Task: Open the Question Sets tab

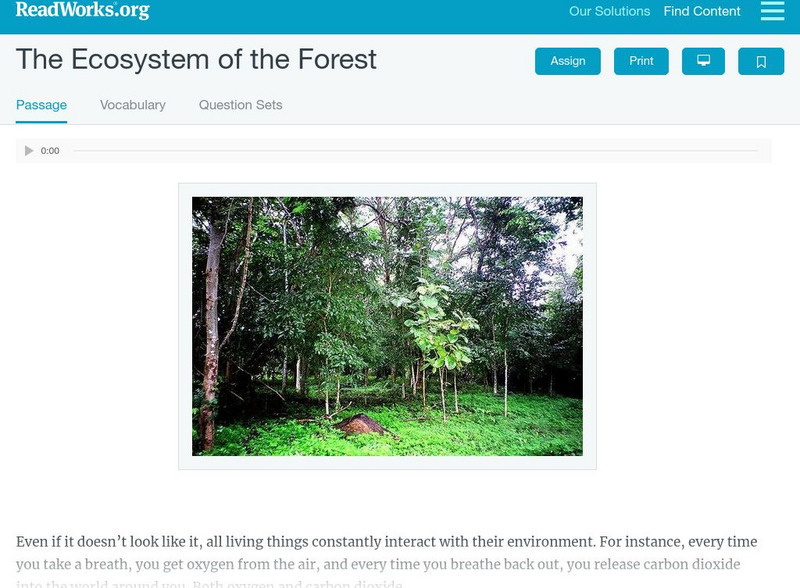Action: point(241,105)
